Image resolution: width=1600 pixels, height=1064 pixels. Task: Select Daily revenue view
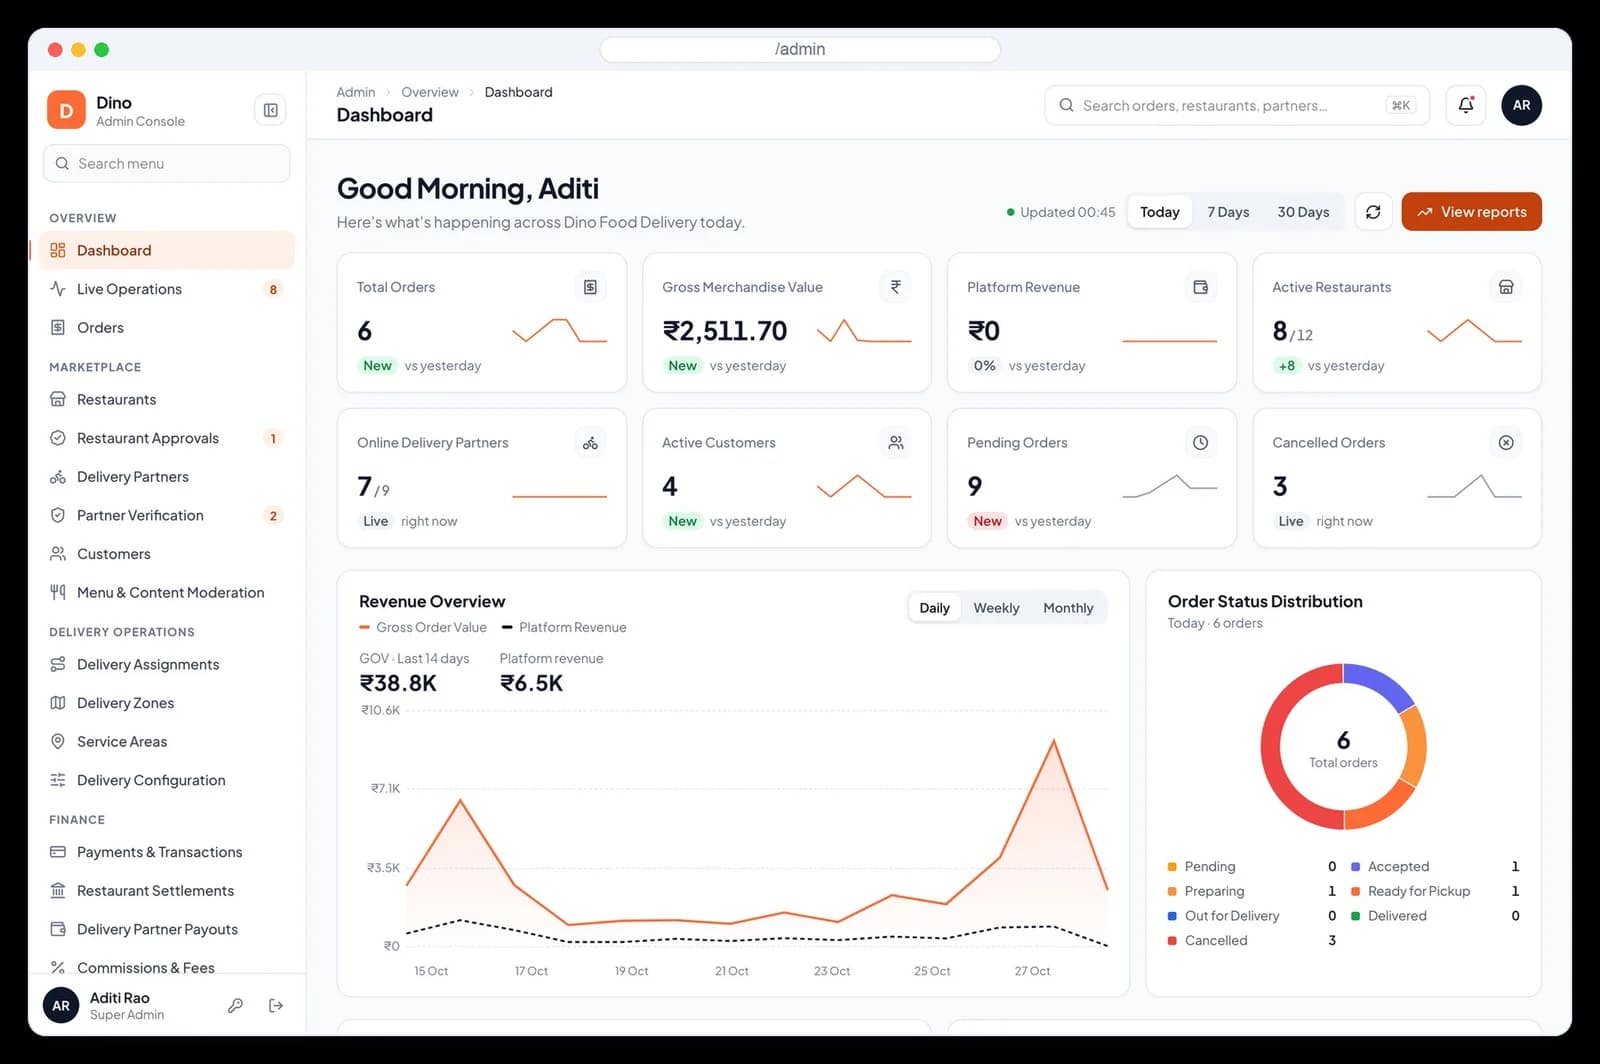point(935,608)
